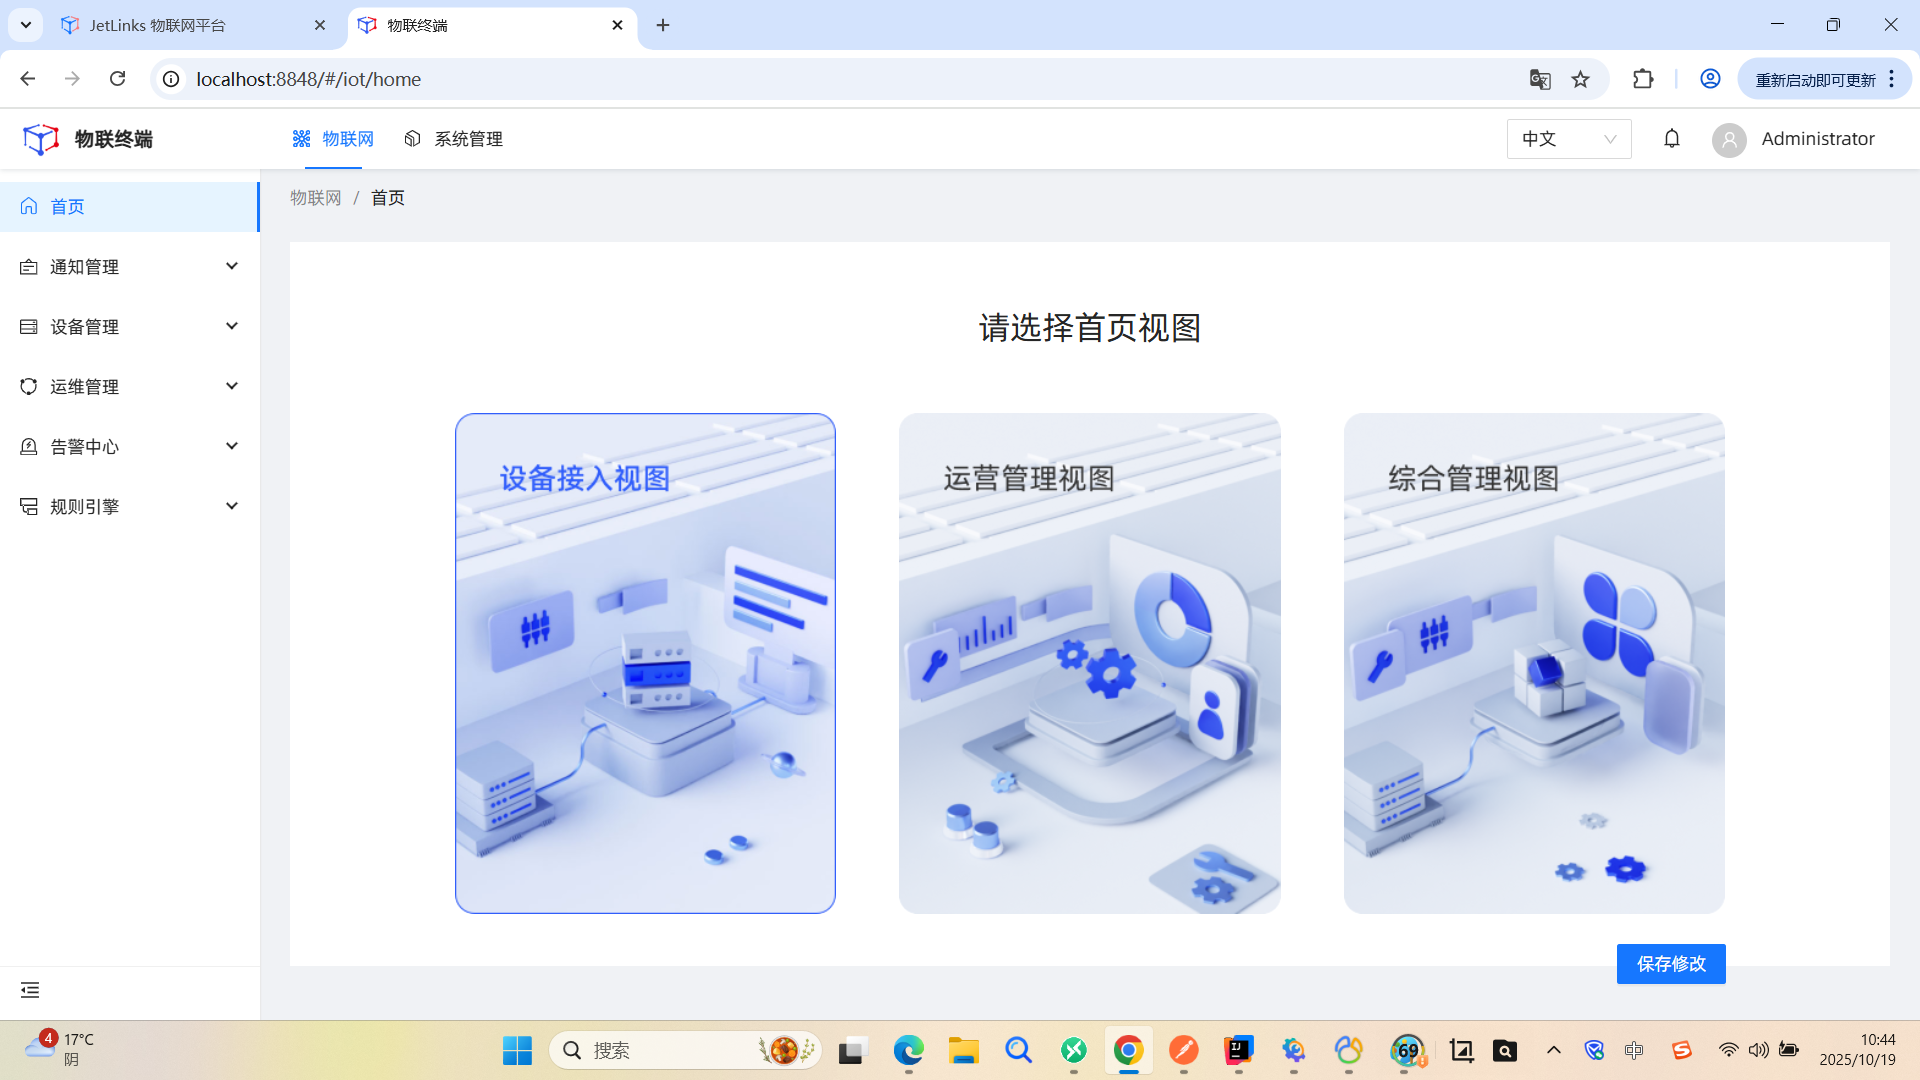Click the 告警中心 alarm icon

(28, 446)
